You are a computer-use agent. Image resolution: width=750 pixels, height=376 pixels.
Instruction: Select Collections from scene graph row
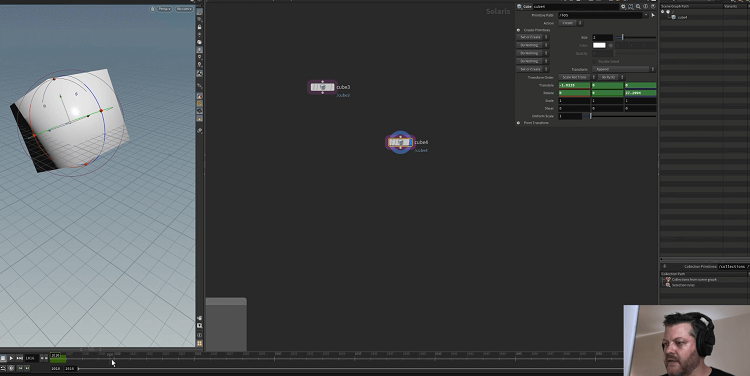[x=705, y=279]
